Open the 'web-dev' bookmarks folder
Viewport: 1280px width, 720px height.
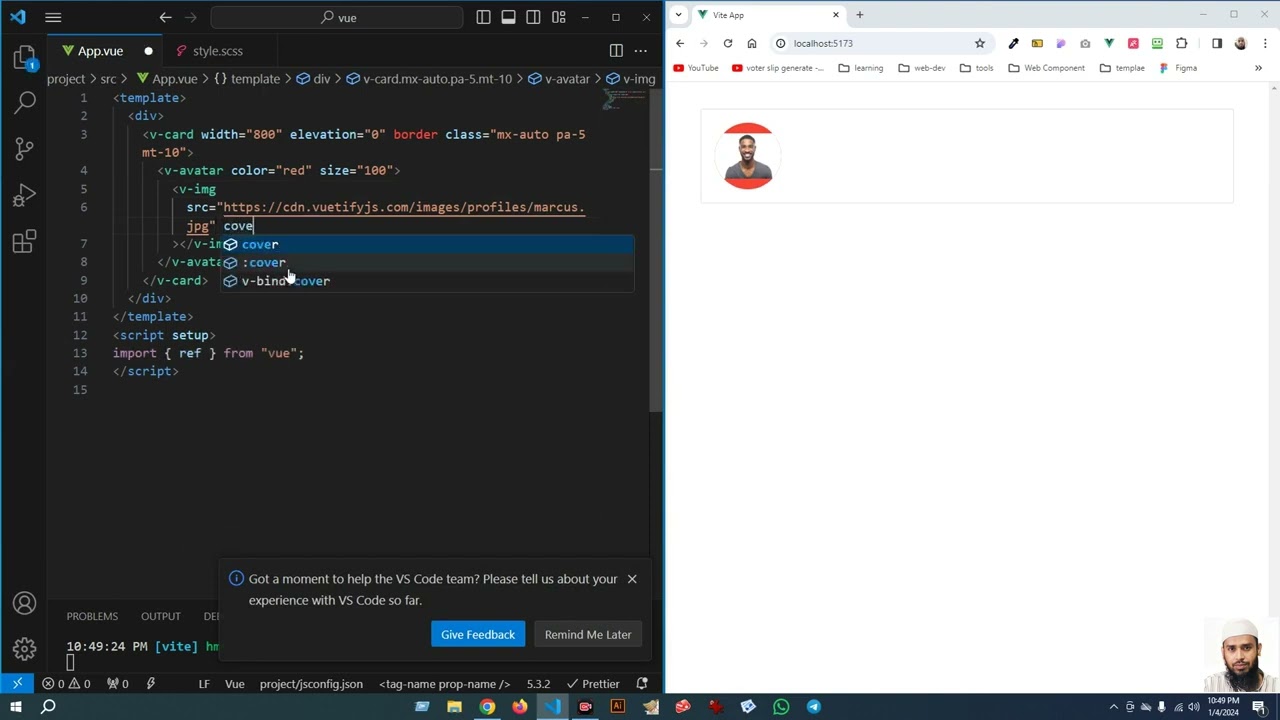coord(921,68)
